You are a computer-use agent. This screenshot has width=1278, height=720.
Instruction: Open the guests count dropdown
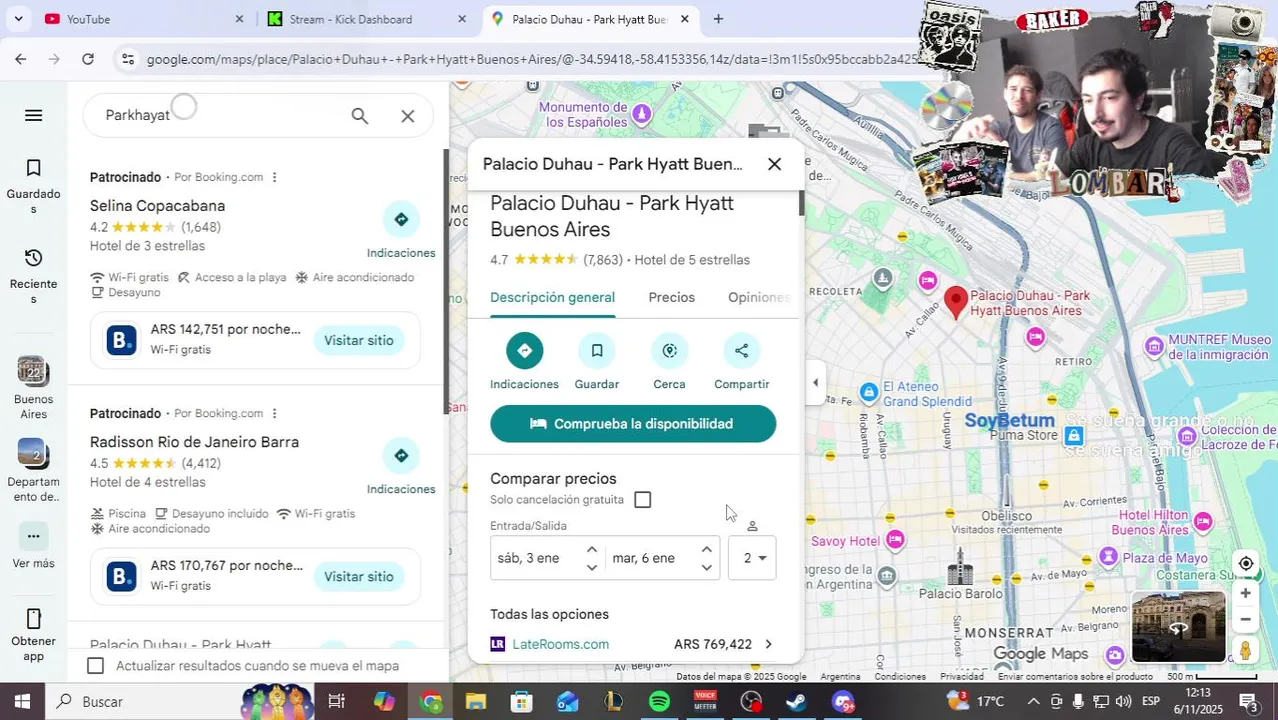[x=752, y=558]
